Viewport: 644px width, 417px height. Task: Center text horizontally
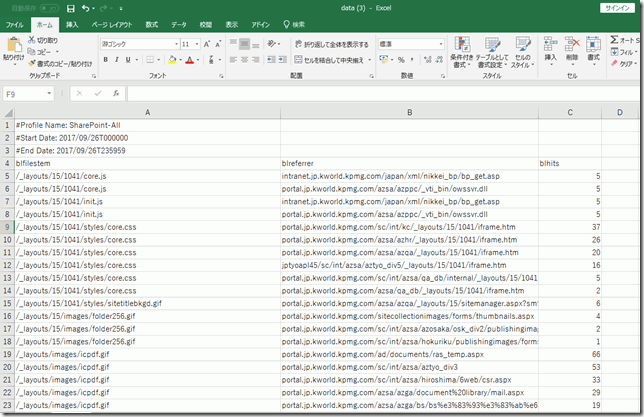(244, 60)
